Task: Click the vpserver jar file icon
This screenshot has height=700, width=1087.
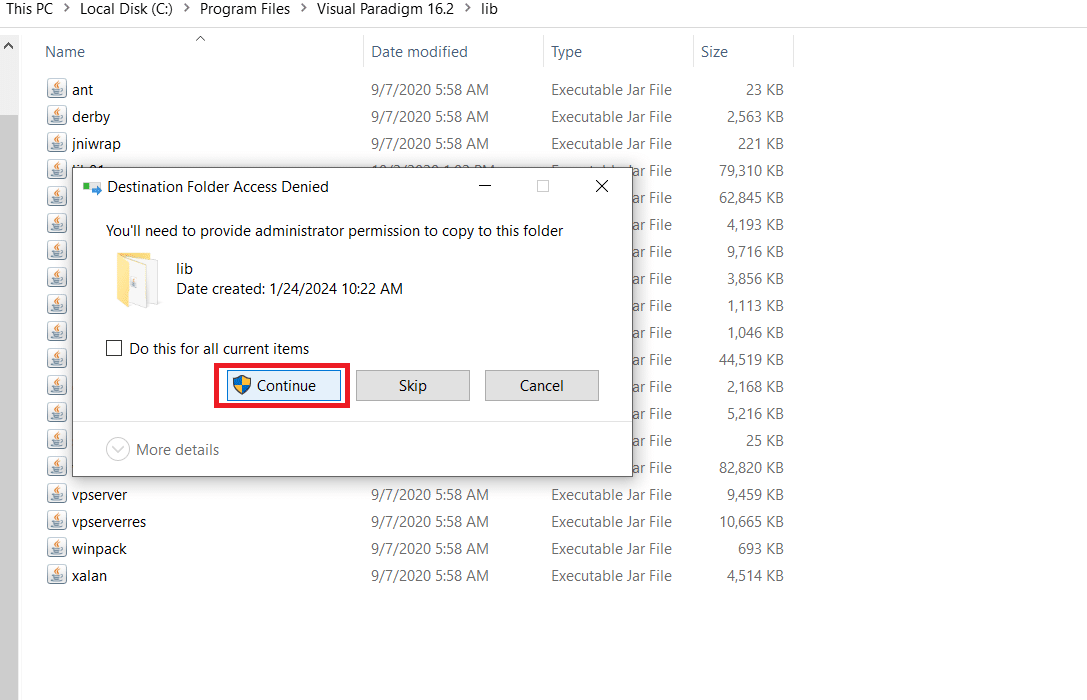Action: 57,494
